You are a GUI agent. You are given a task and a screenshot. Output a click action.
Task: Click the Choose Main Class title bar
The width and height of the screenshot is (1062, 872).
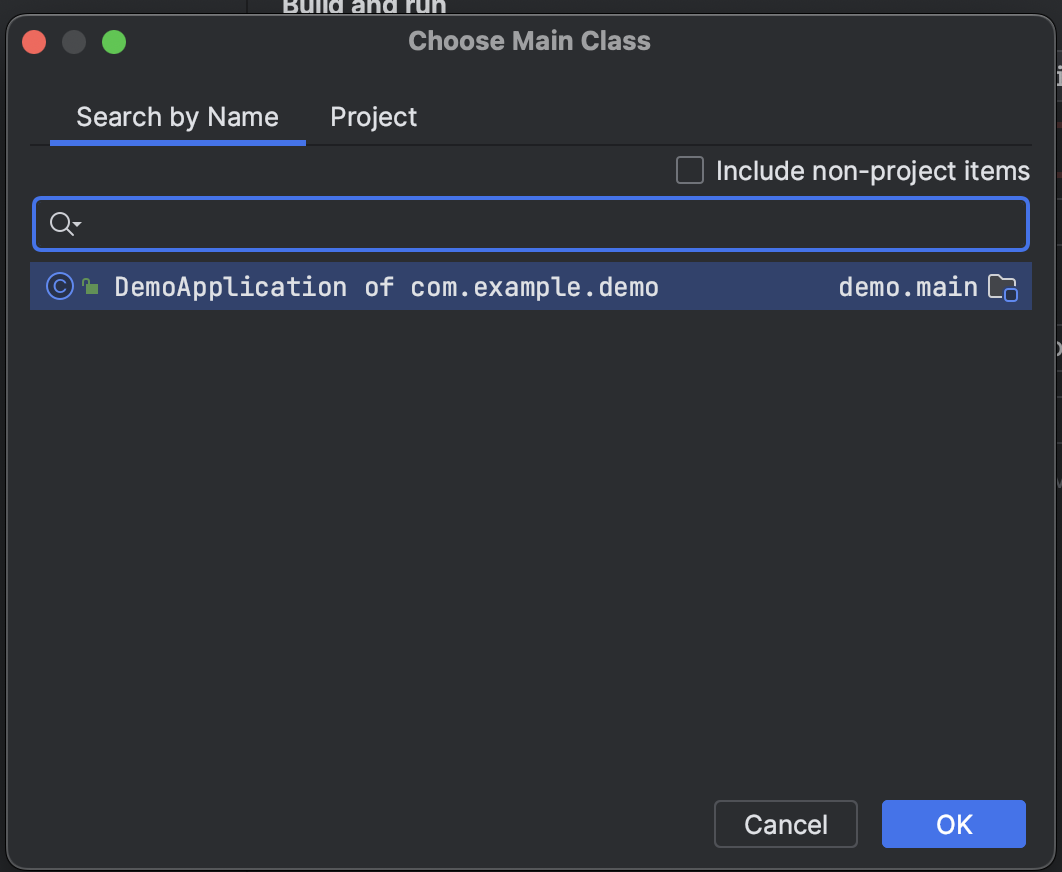coord(529,41)
